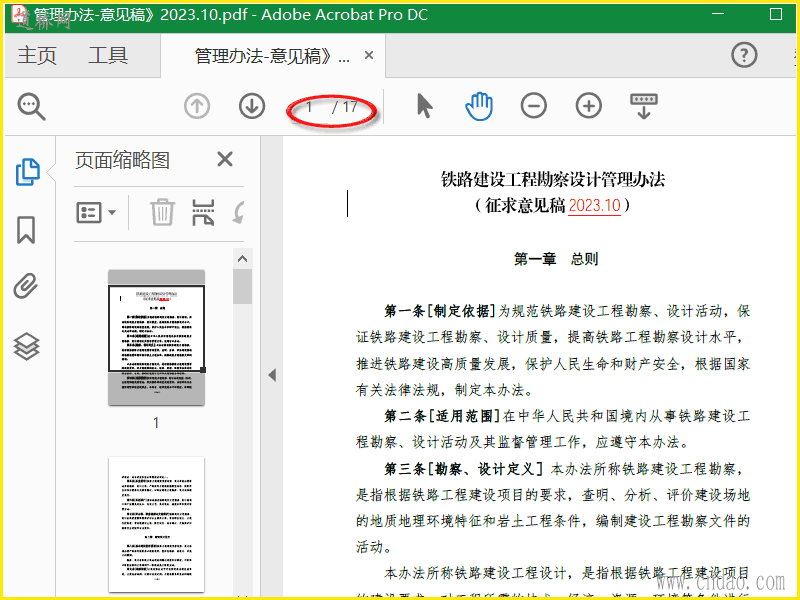
Task: Activate the hand pan tool
Action: (x=479, y=107)
